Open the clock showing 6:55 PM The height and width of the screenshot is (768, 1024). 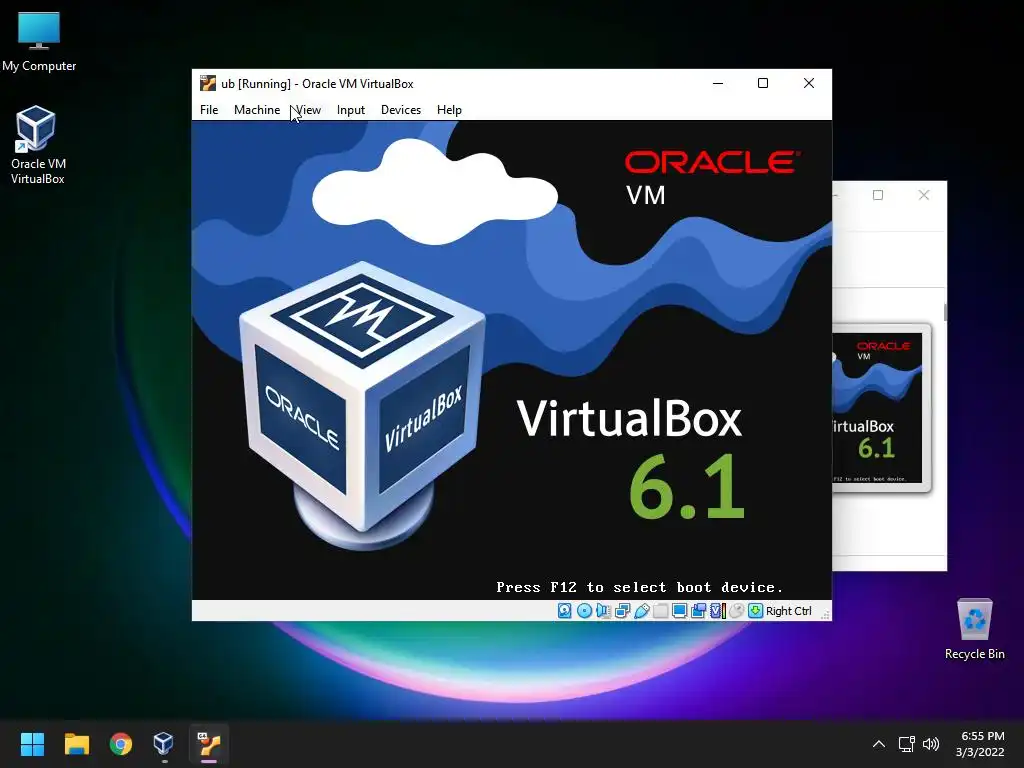980,744
